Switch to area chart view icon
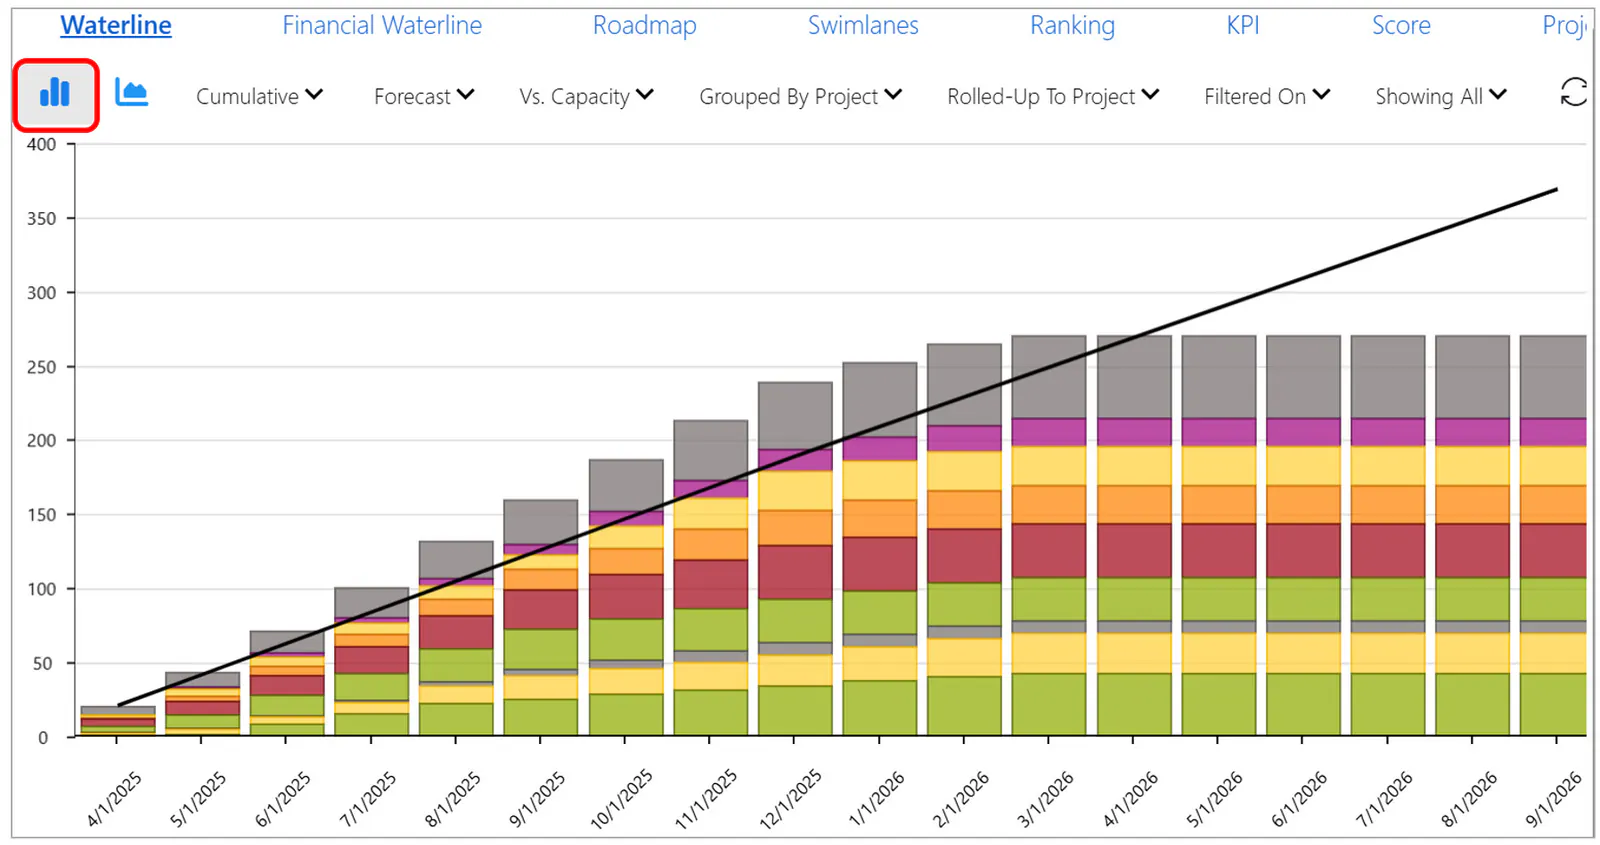The height and width of the screenshot is (845, 1600). [131, 93]
